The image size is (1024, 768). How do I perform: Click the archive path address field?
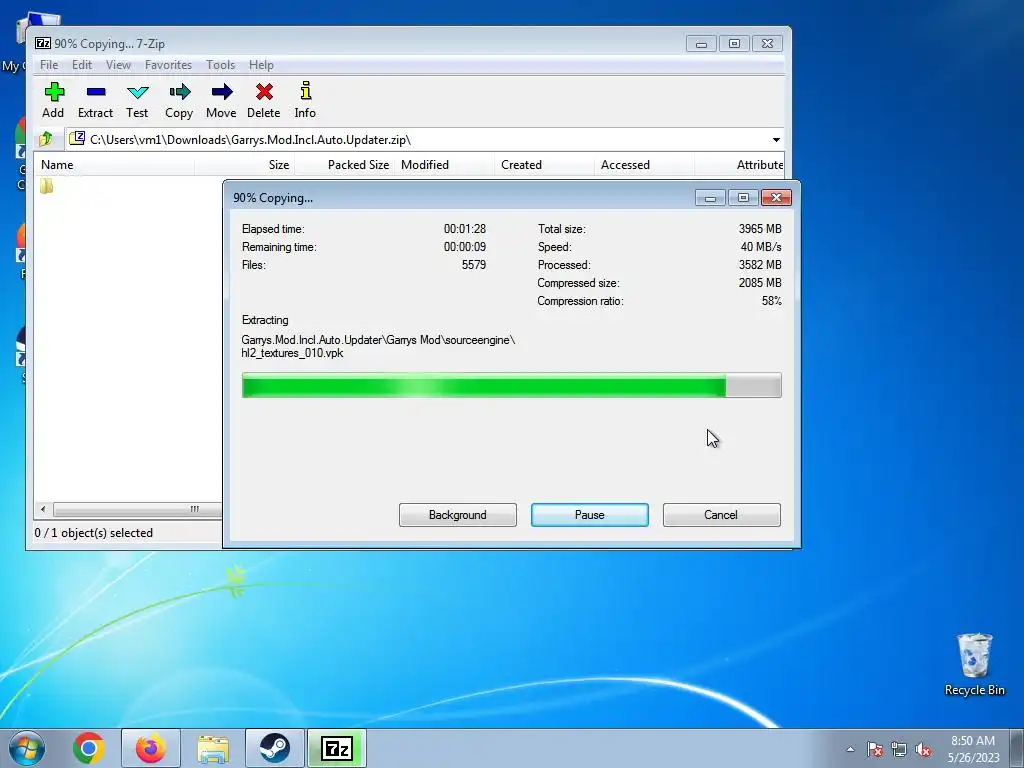[x=418, y=139]
